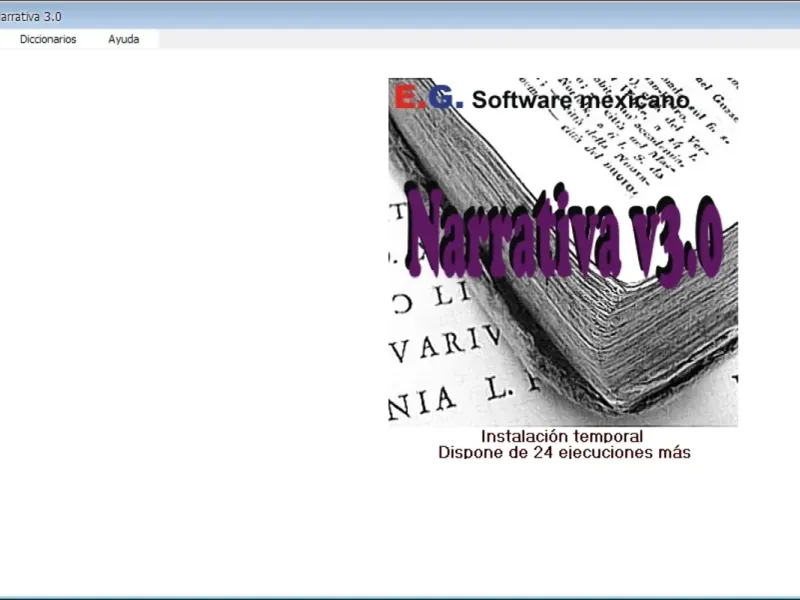This screenshot has height=600, width=800.
Task: Click the 'Software mexicano' heading text
Action: click(x=581, y=99)
